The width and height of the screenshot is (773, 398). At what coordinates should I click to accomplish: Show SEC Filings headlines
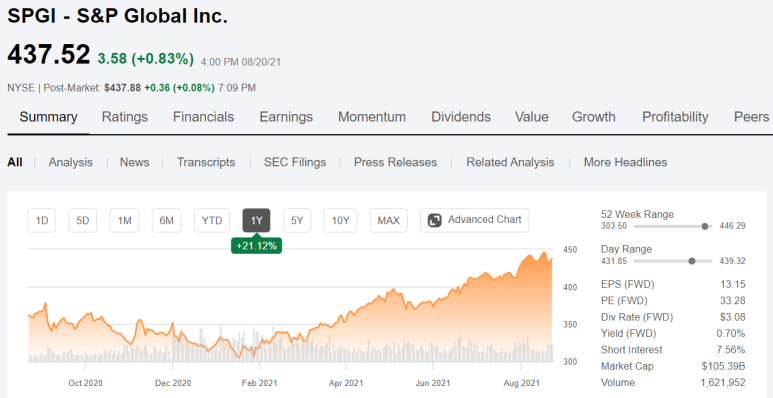tap(295, 162)
